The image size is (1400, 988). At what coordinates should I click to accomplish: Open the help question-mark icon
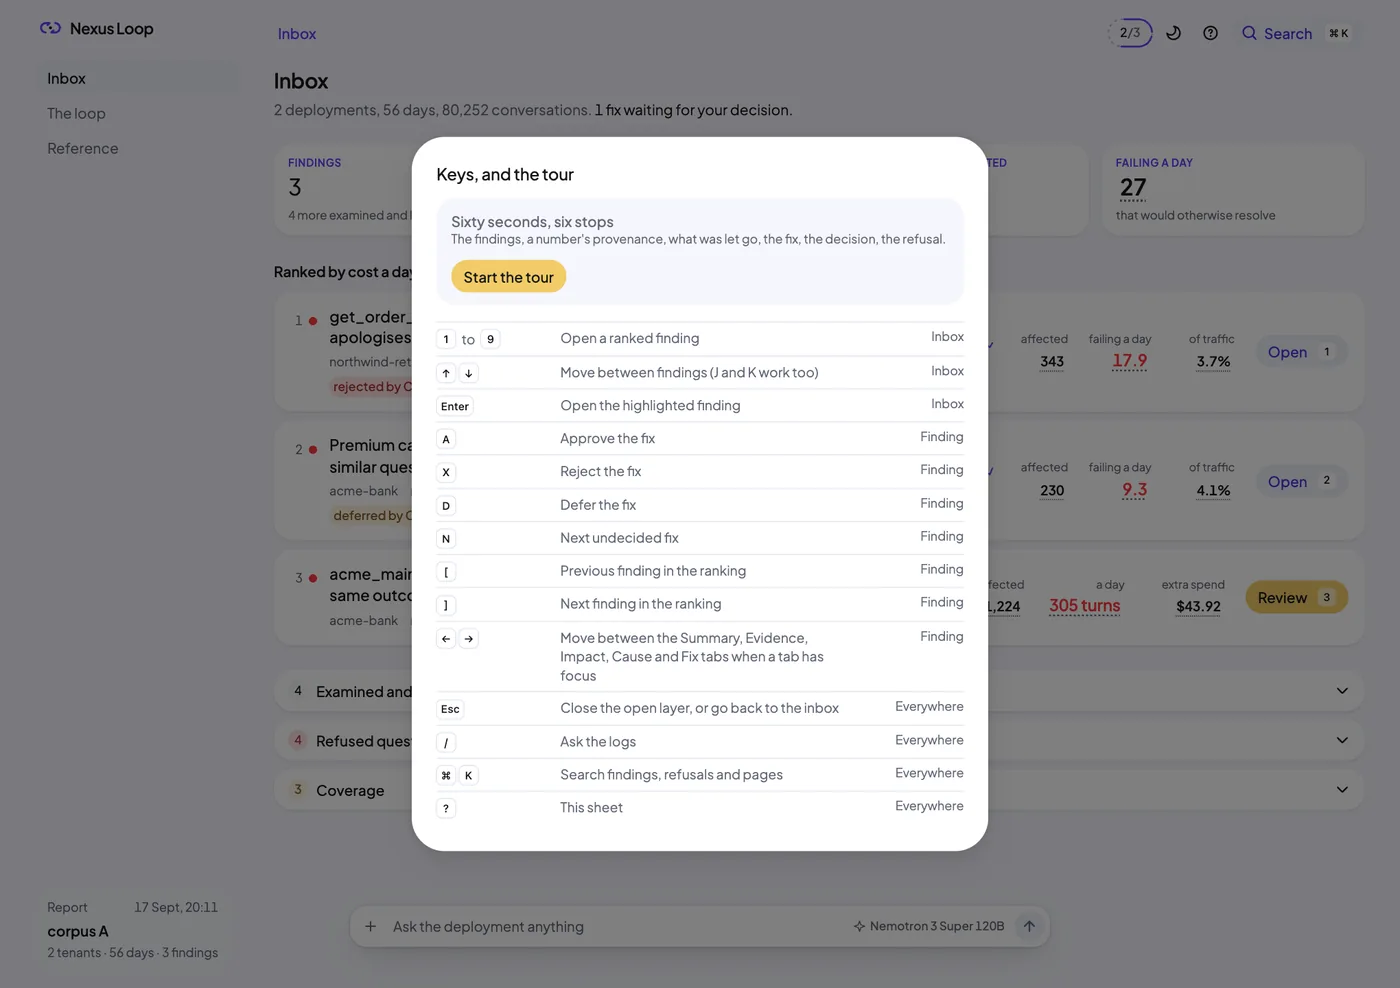(x=1210, y=33)
